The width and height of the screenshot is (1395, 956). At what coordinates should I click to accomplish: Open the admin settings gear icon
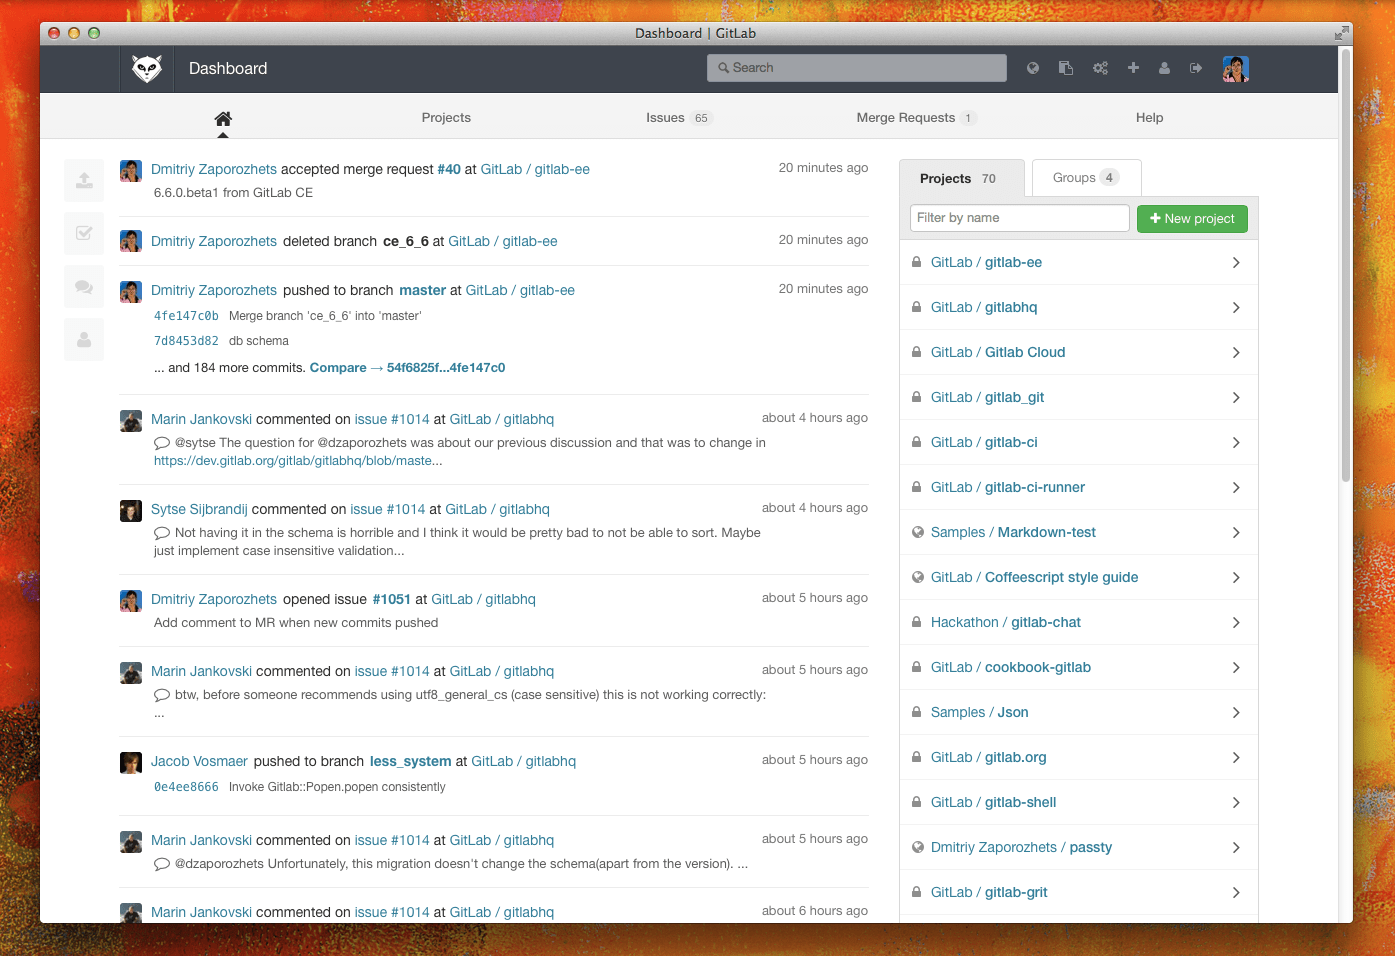click(1100, 68)
